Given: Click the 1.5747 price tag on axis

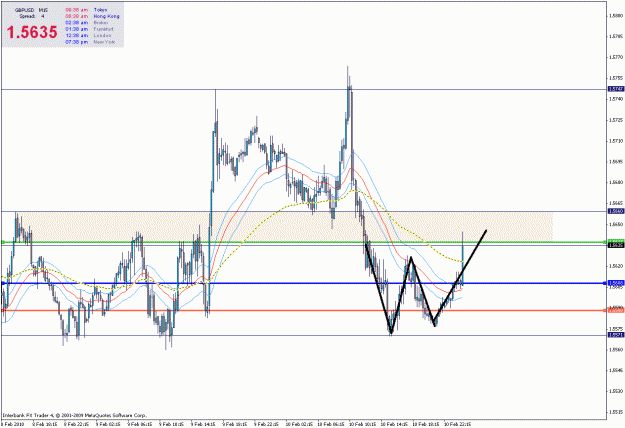Looking at the screenshot, I should pos(616,89).
